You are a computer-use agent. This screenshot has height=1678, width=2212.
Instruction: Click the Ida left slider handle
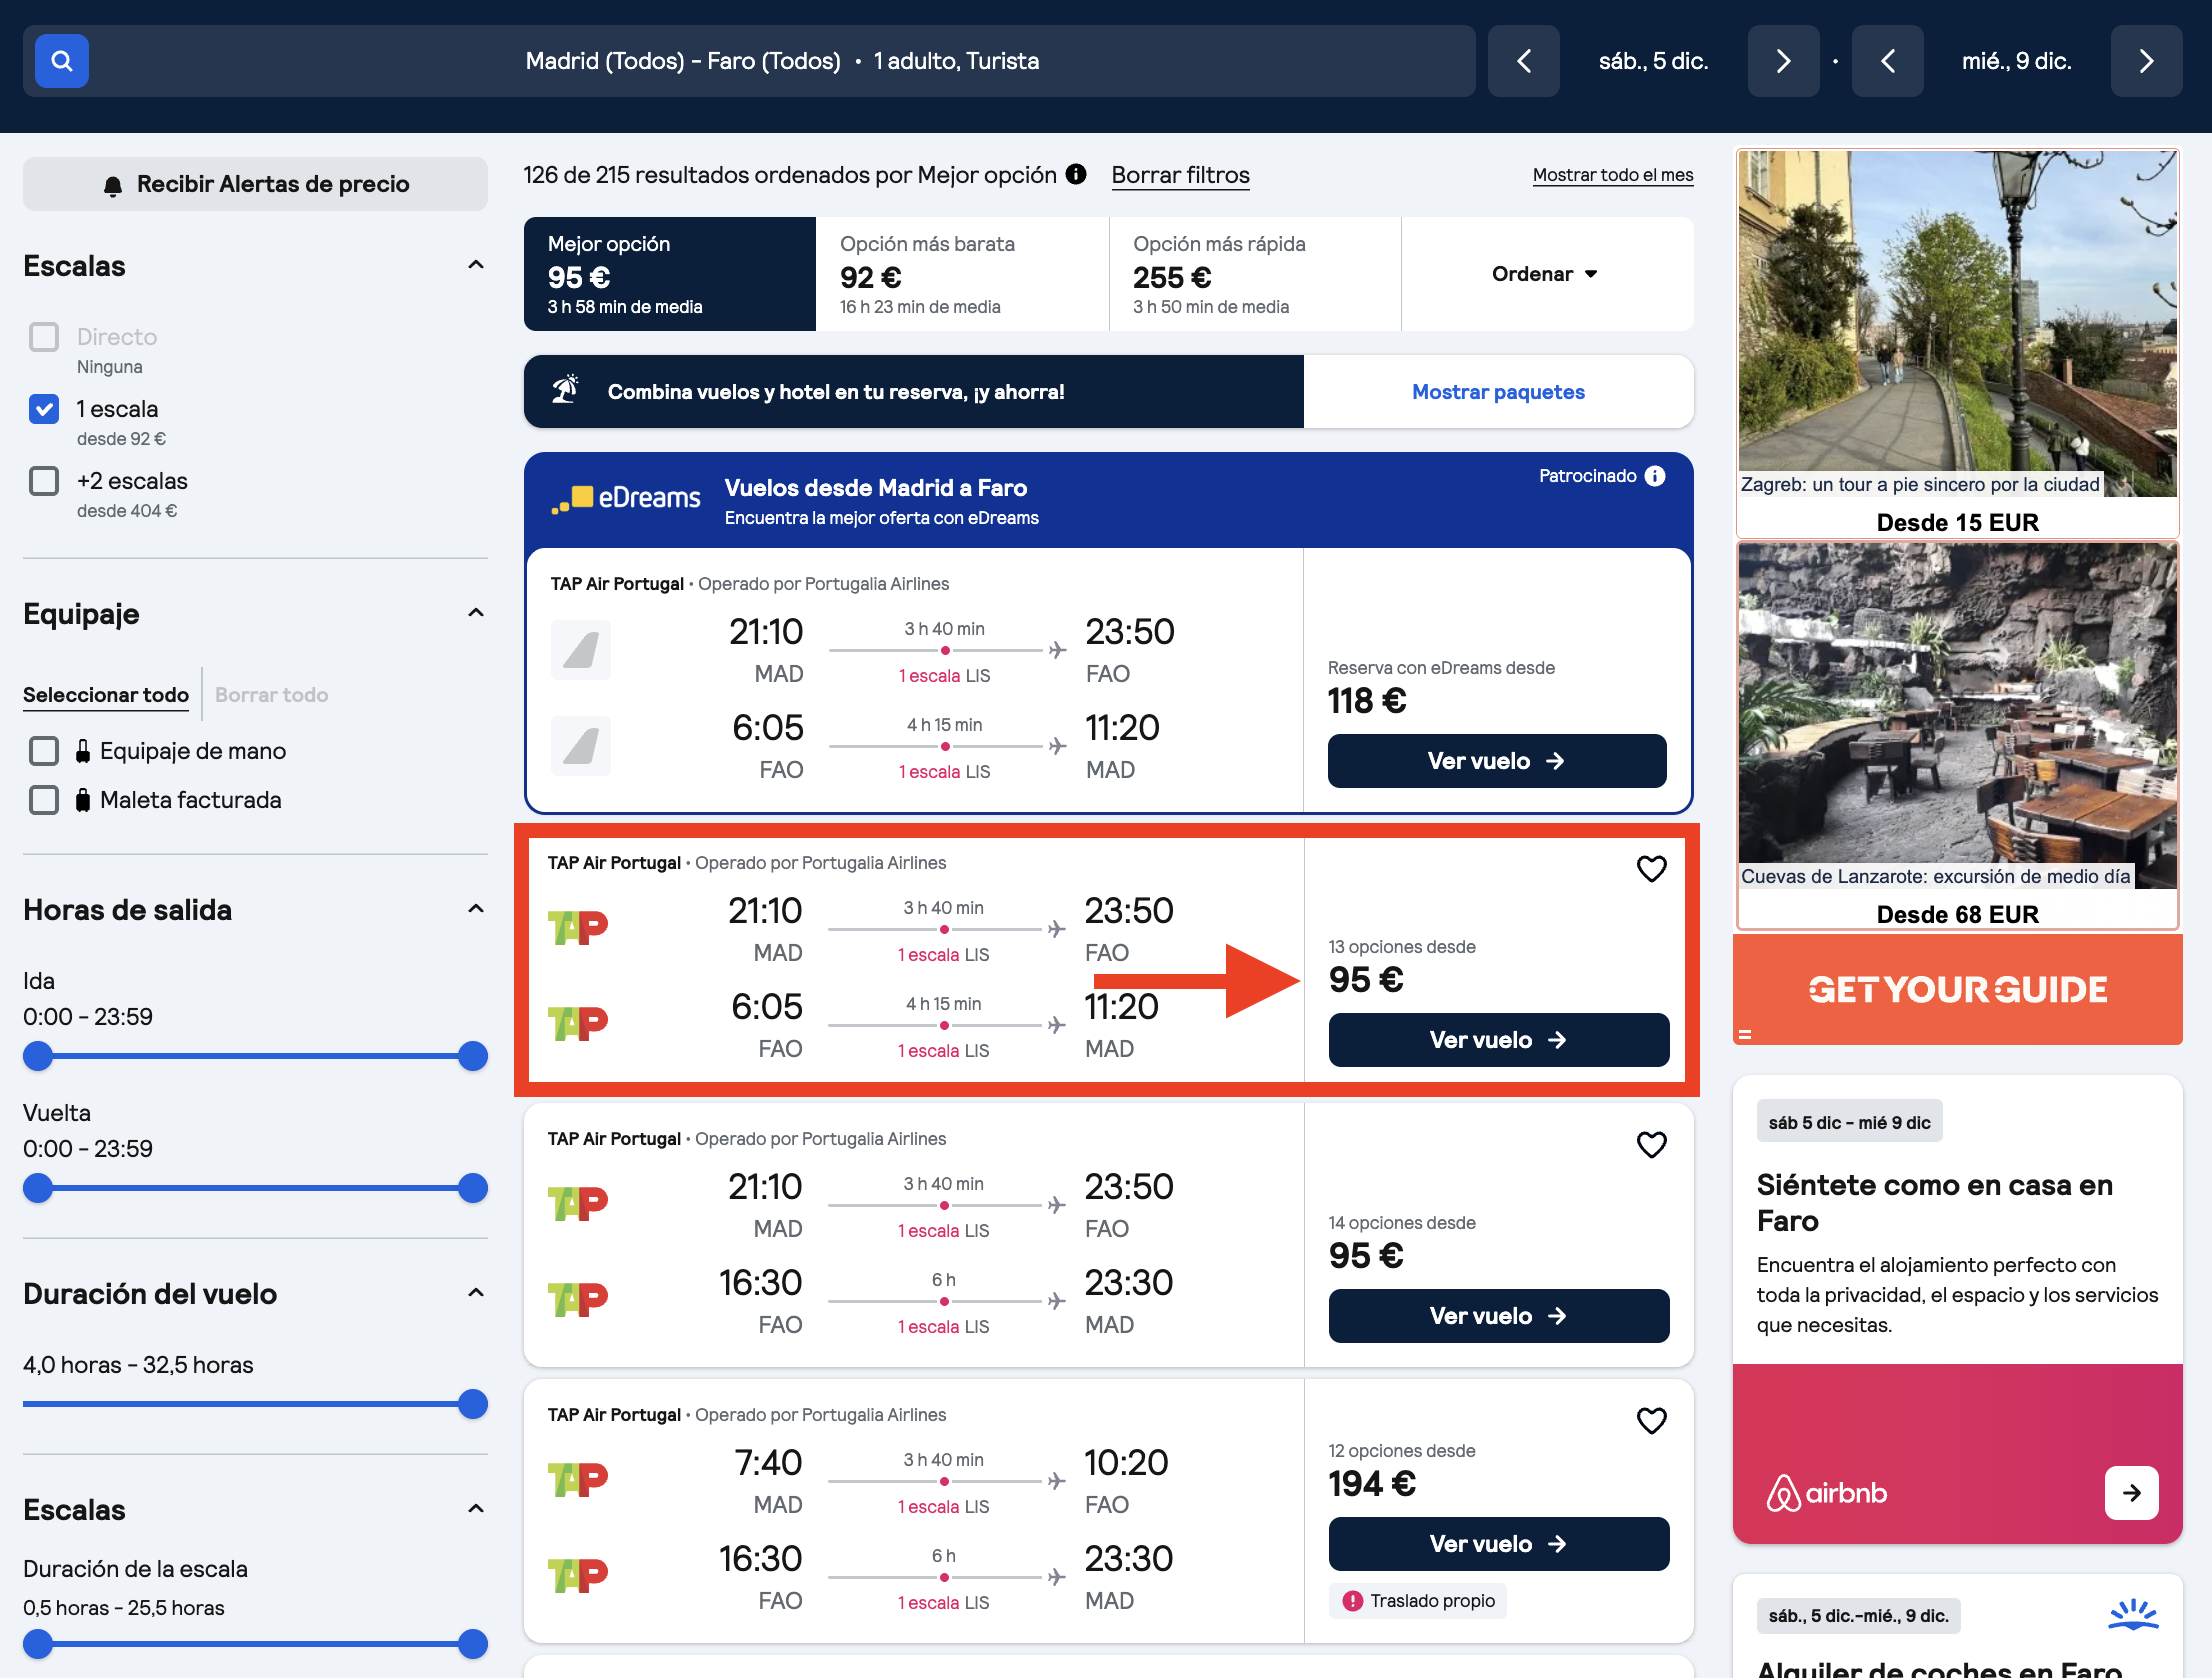pos(38,1056)
